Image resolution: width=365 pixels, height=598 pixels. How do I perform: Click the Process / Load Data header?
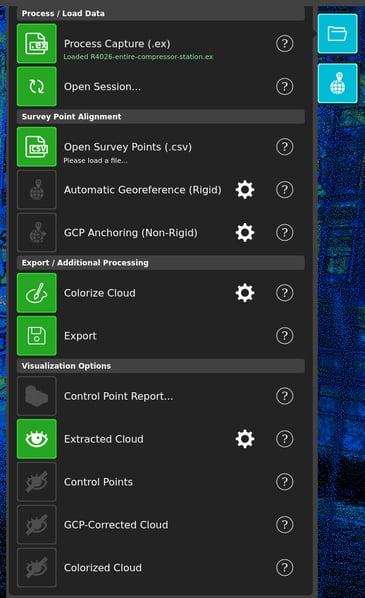[x=161, y=13]
